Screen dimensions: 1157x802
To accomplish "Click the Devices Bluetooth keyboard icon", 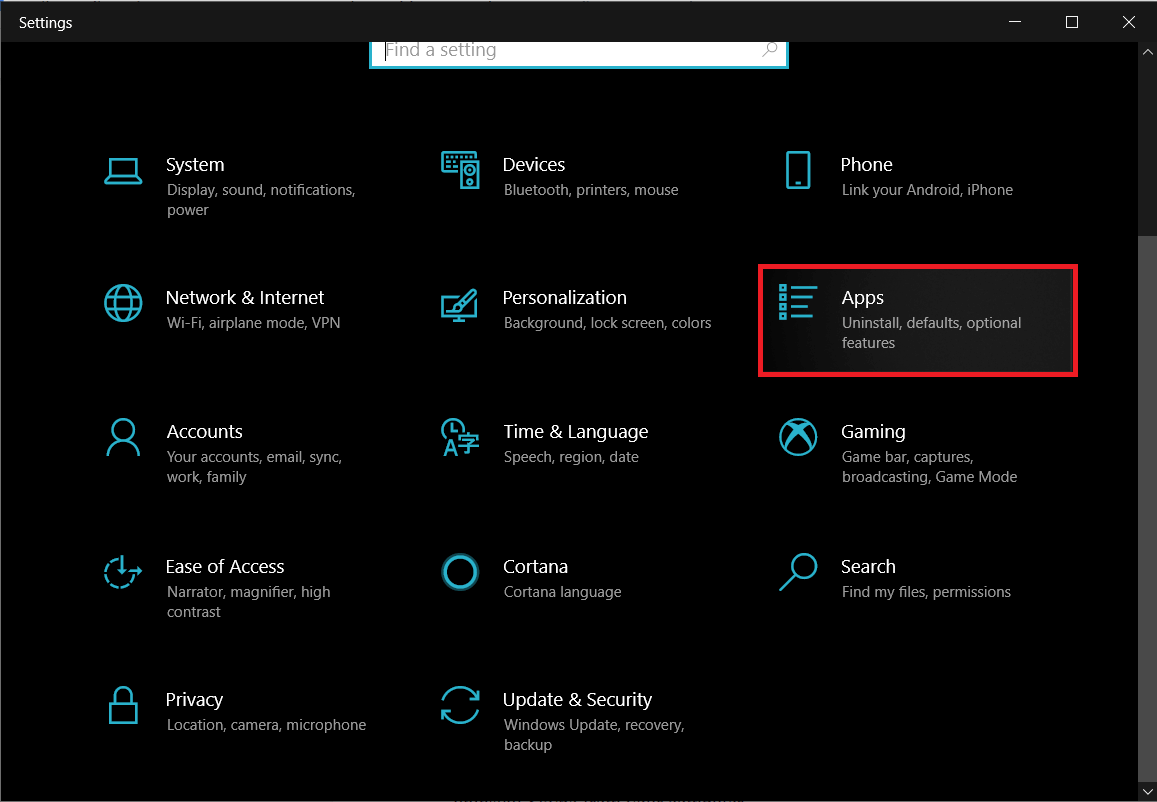I will point(460,170).
